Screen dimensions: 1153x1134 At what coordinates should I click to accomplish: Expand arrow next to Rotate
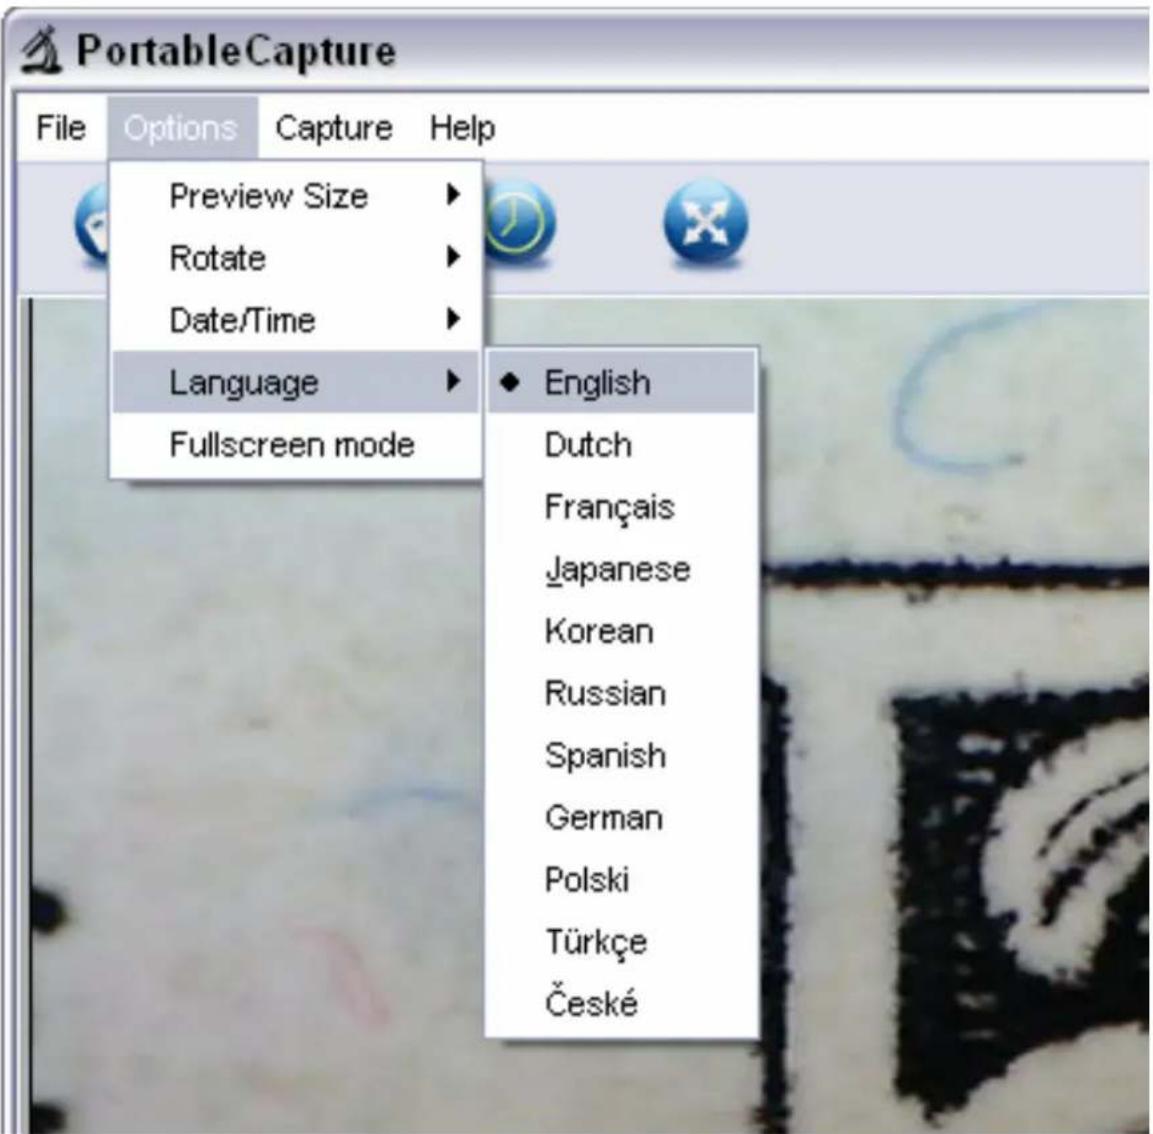click(x=454, y=257)
